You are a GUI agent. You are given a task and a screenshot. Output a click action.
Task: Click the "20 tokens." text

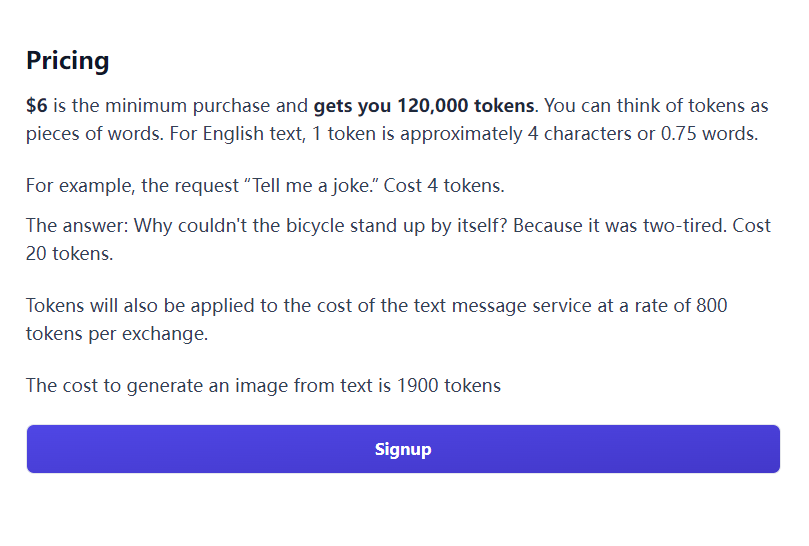69,253
